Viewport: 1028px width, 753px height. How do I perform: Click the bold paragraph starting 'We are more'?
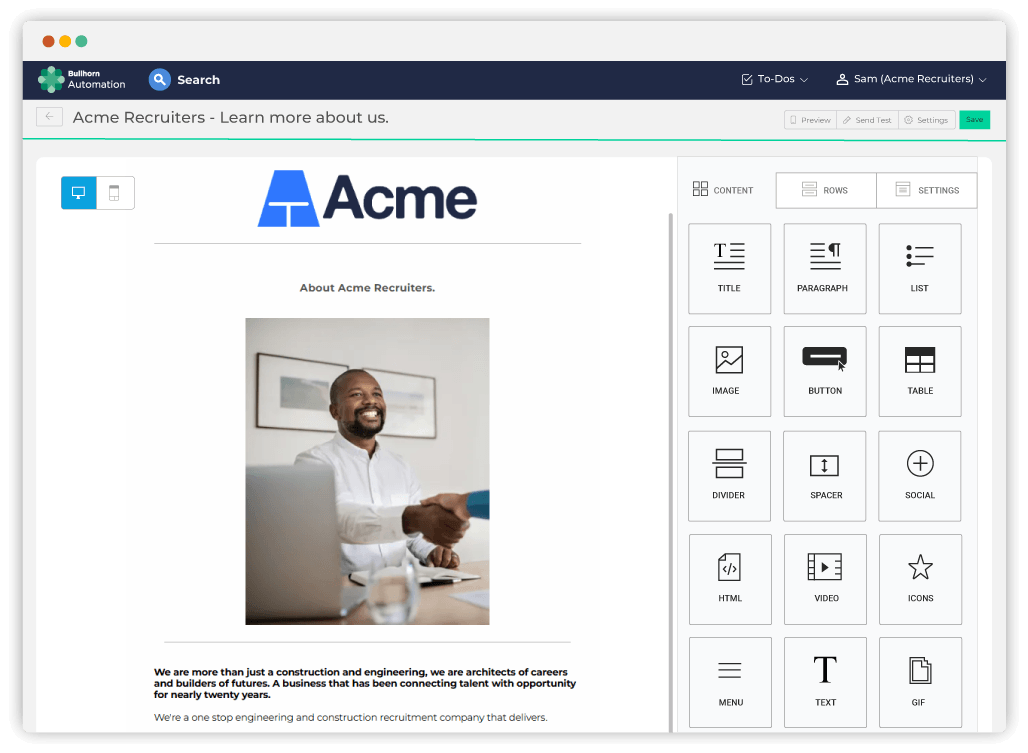[x=365, y=684]
